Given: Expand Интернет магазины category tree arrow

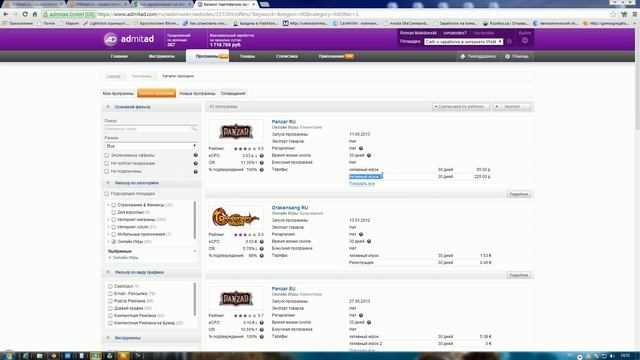Looking at the screenshot, I should 109,220.
